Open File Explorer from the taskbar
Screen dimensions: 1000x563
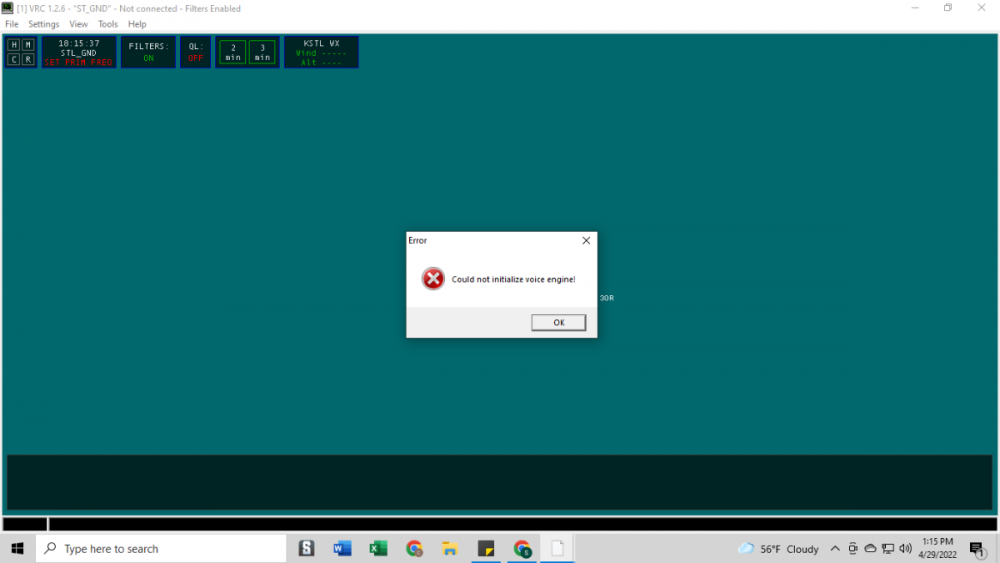pyautogui.click(x=450, y=548)
